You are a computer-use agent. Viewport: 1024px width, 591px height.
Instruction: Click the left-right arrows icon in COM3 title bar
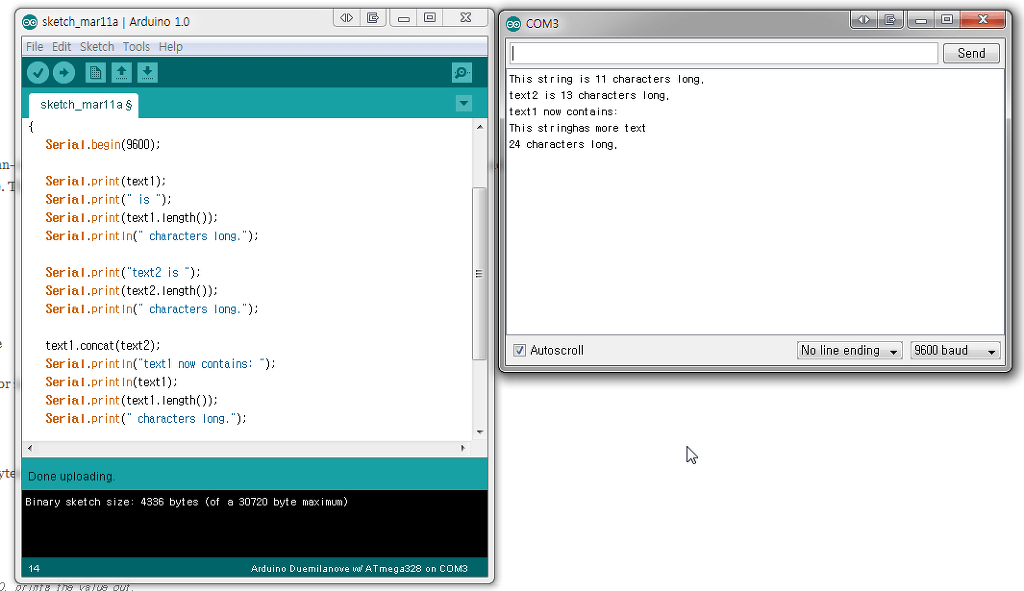[864, 20]
